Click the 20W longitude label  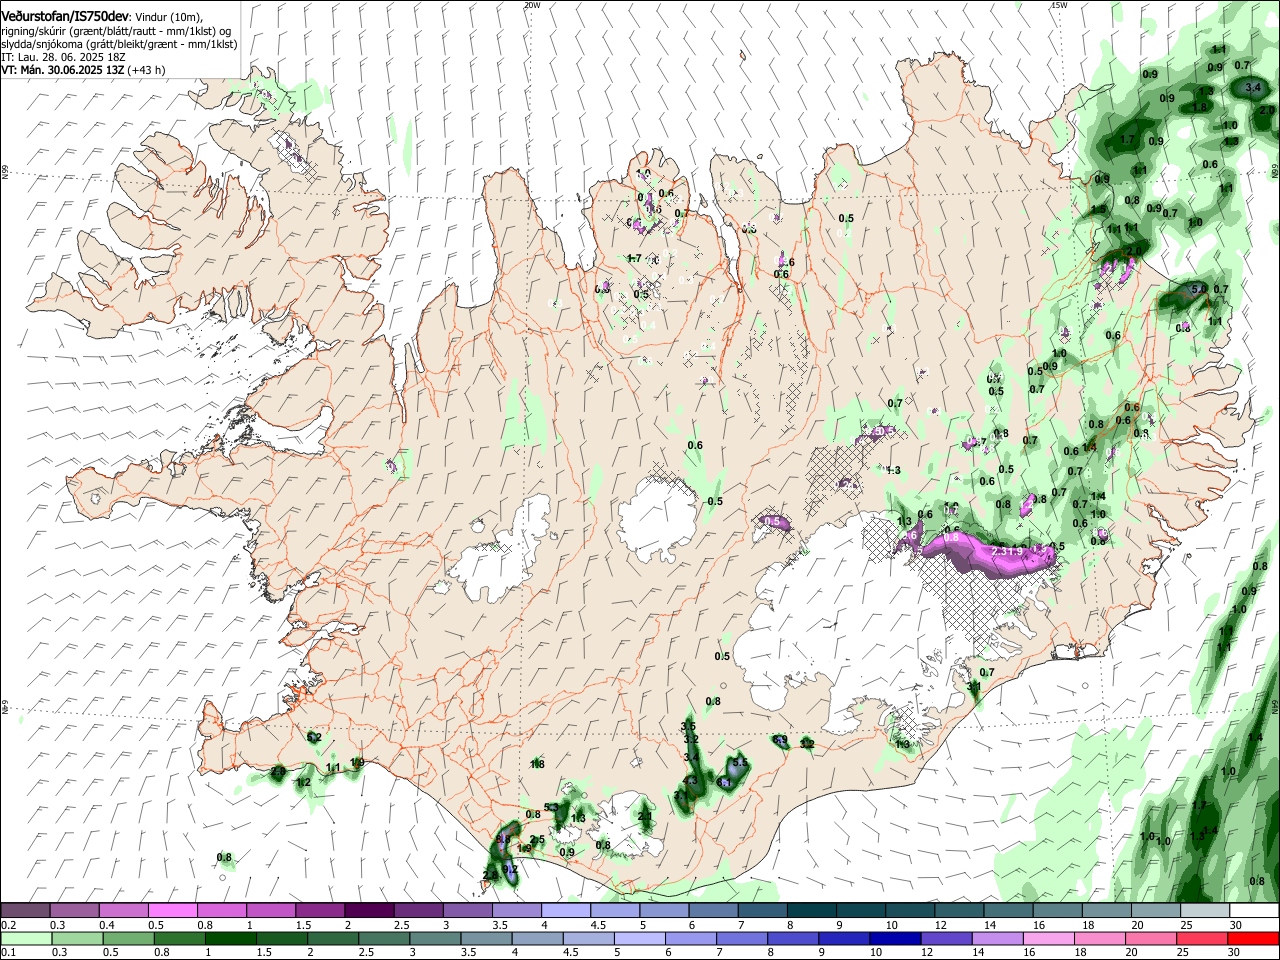532,5
